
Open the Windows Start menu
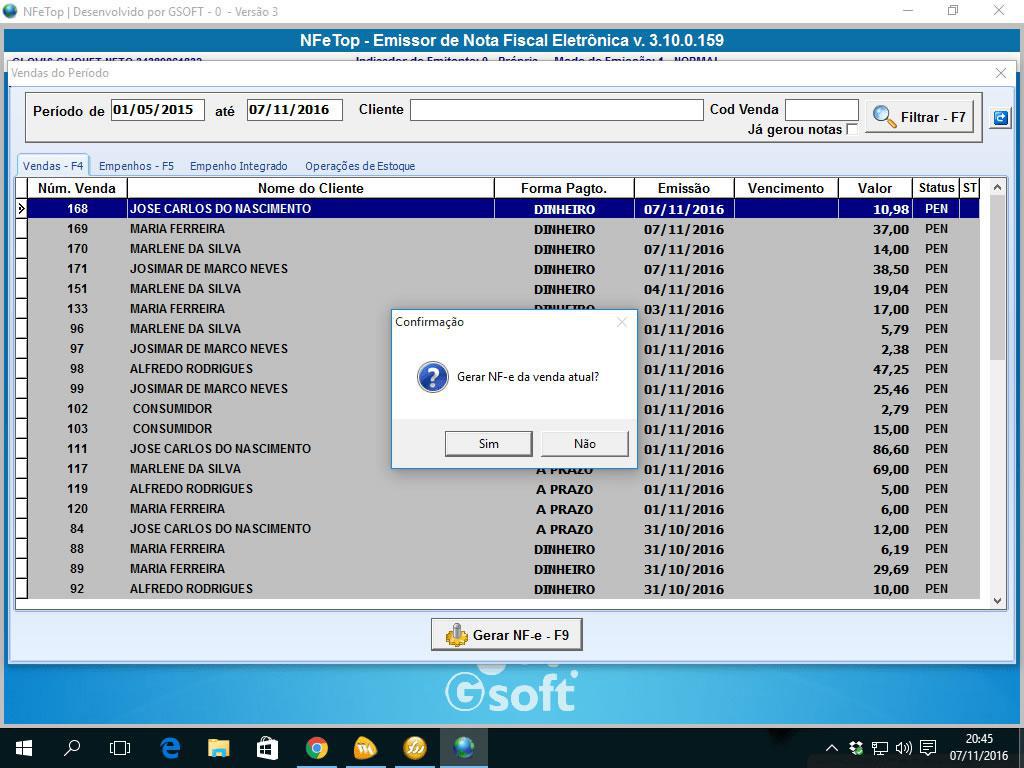(x=24, y=748)
